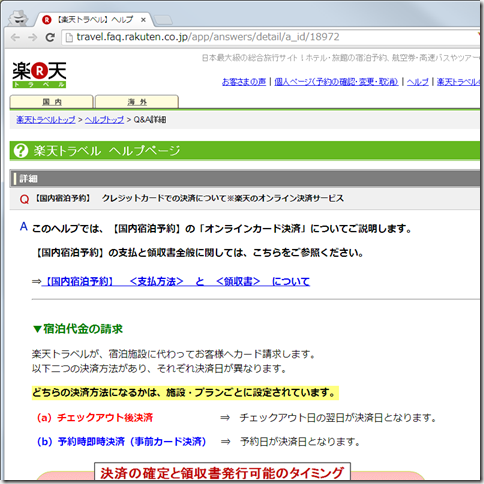Click the address bar showing travel.faq.rakuten.co.jp
The height and width of the screenshot is (484, 484).
point(271,37)
